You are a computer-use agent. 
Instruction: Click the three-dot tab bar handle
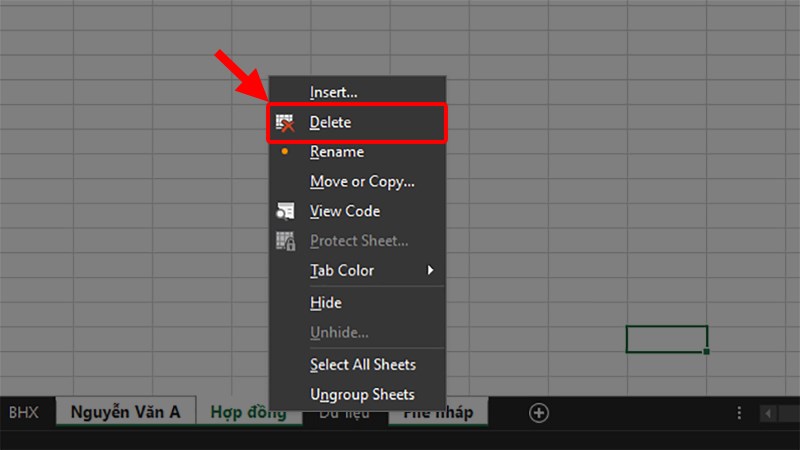click(739, 413)
